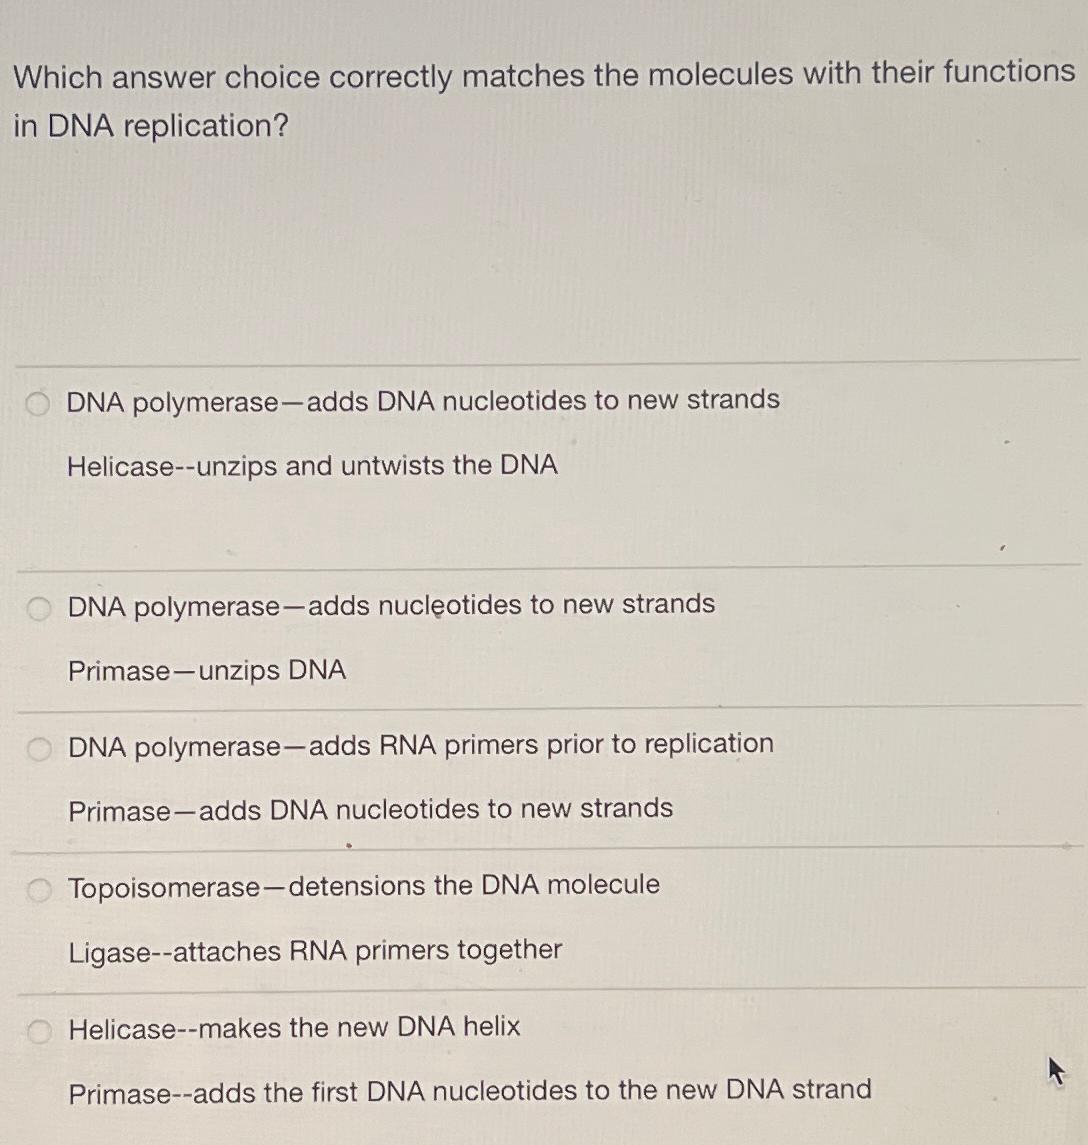The height and width of the screenshot is (1145, 1088).
Task: Select the first answer's radio button
Action: [36, 401]
